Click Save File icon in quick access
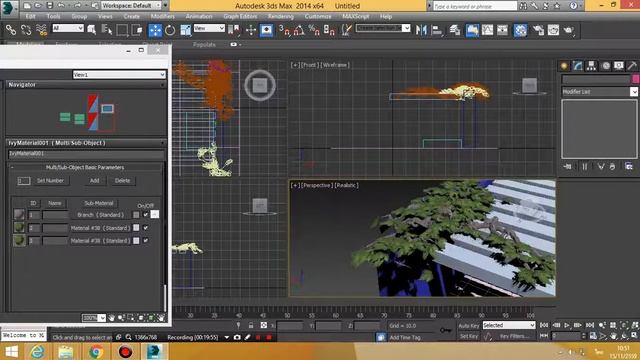 tap(49, 6)
